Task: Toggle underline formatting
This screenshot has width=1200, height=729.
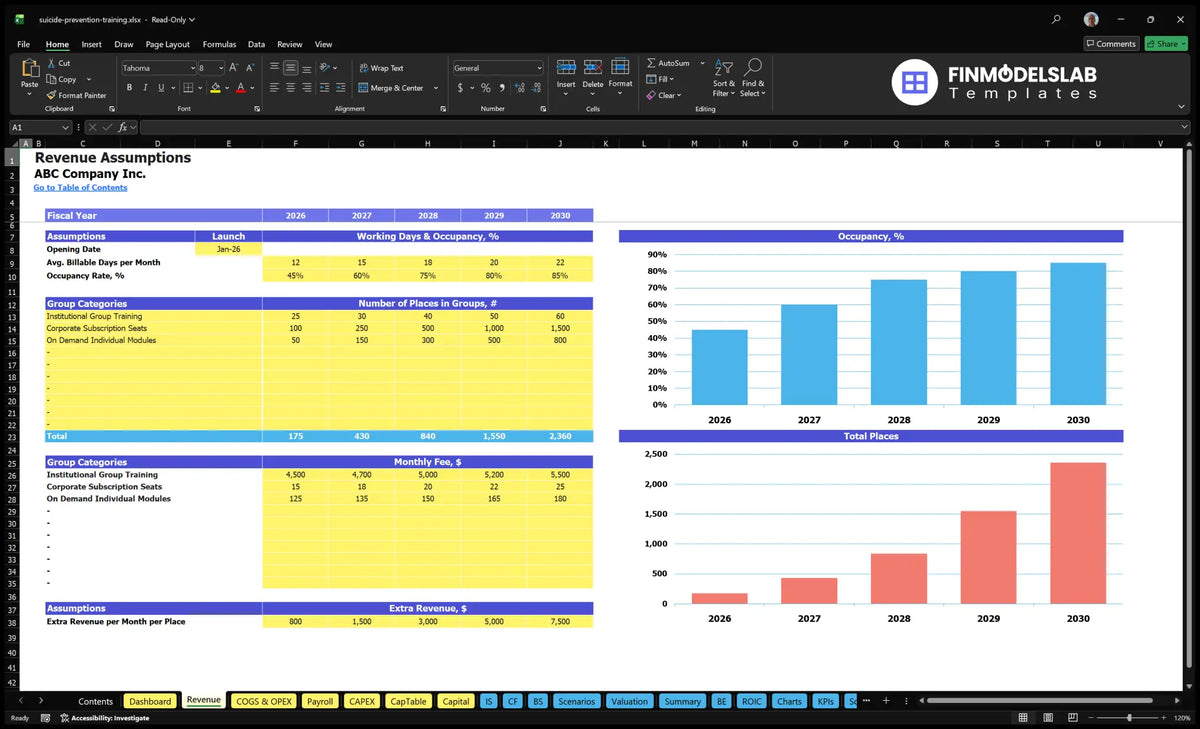Action: pyautogui.click(x=161, y=88)
